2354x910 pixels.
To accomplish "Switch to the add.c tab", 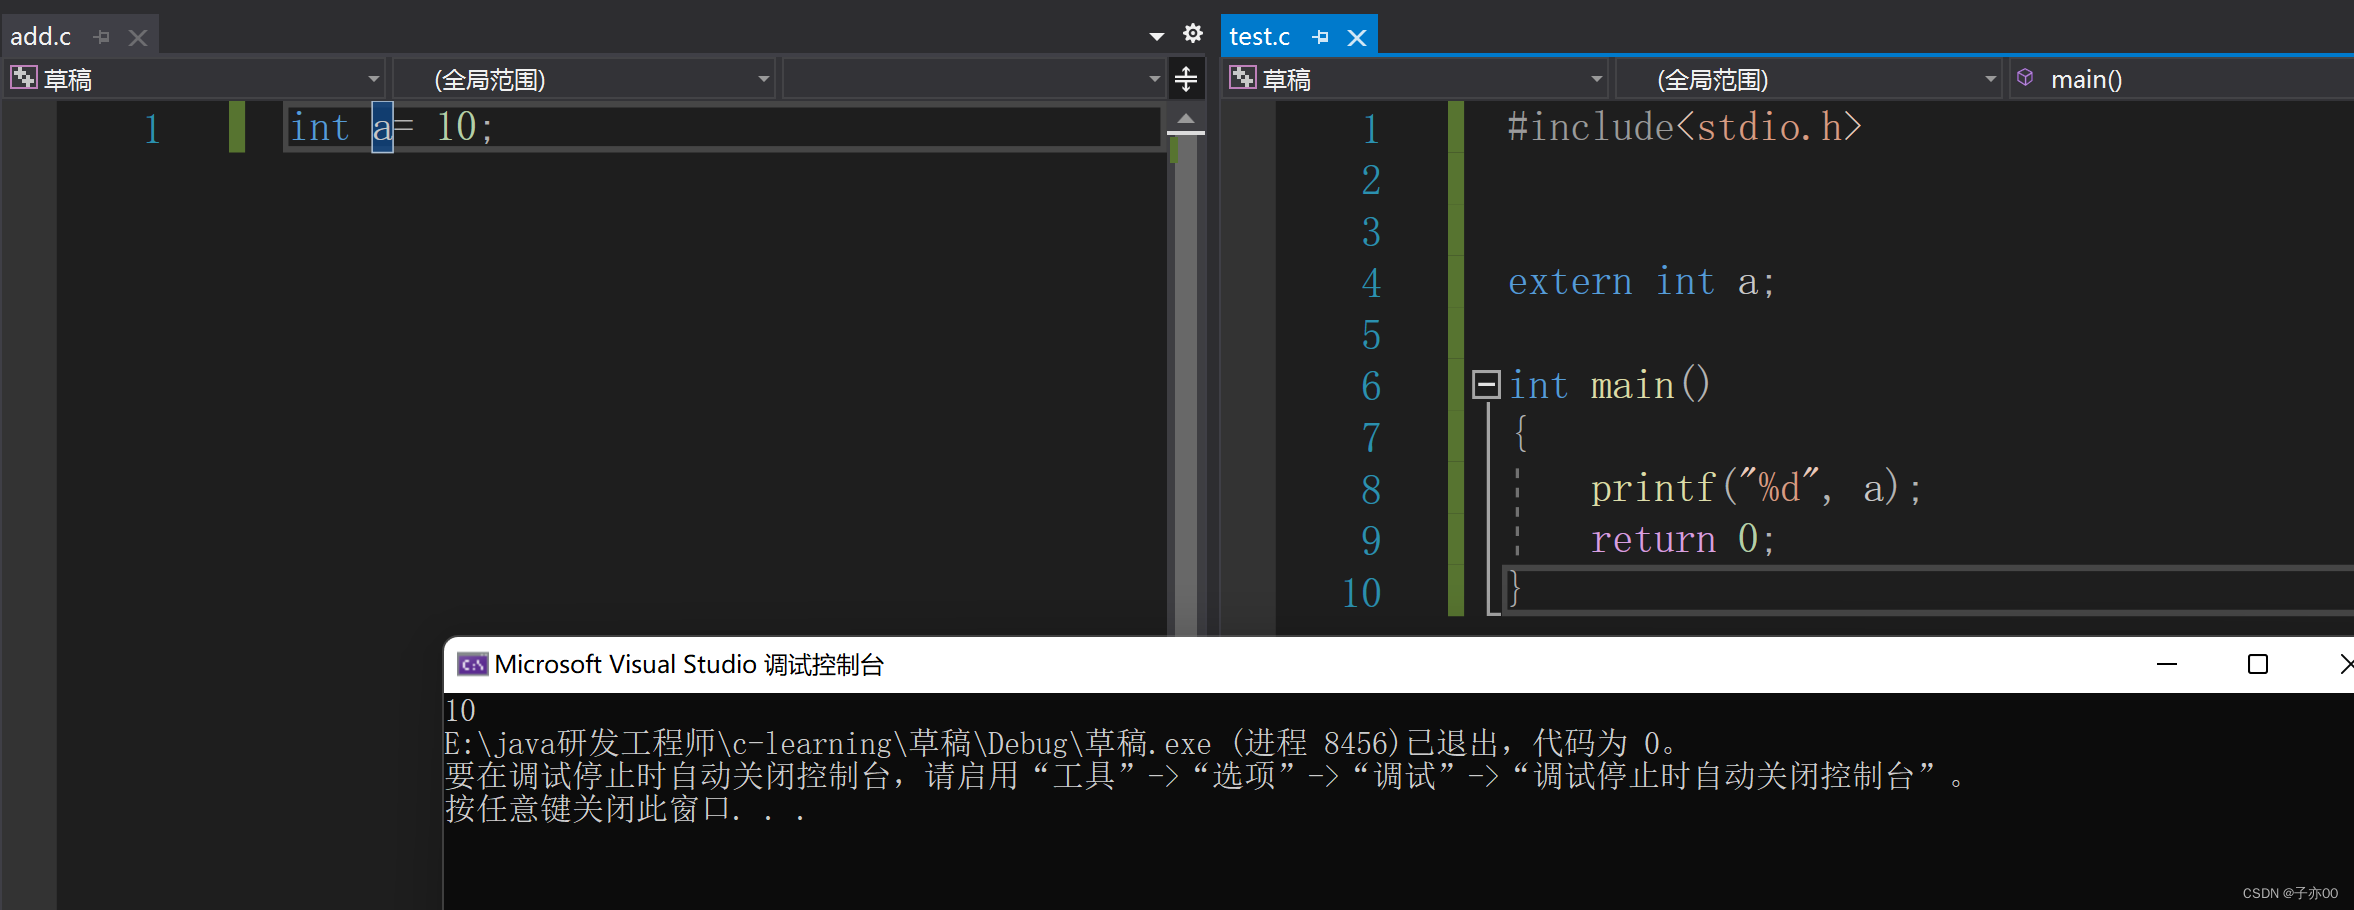I will [x=41, y=37].
